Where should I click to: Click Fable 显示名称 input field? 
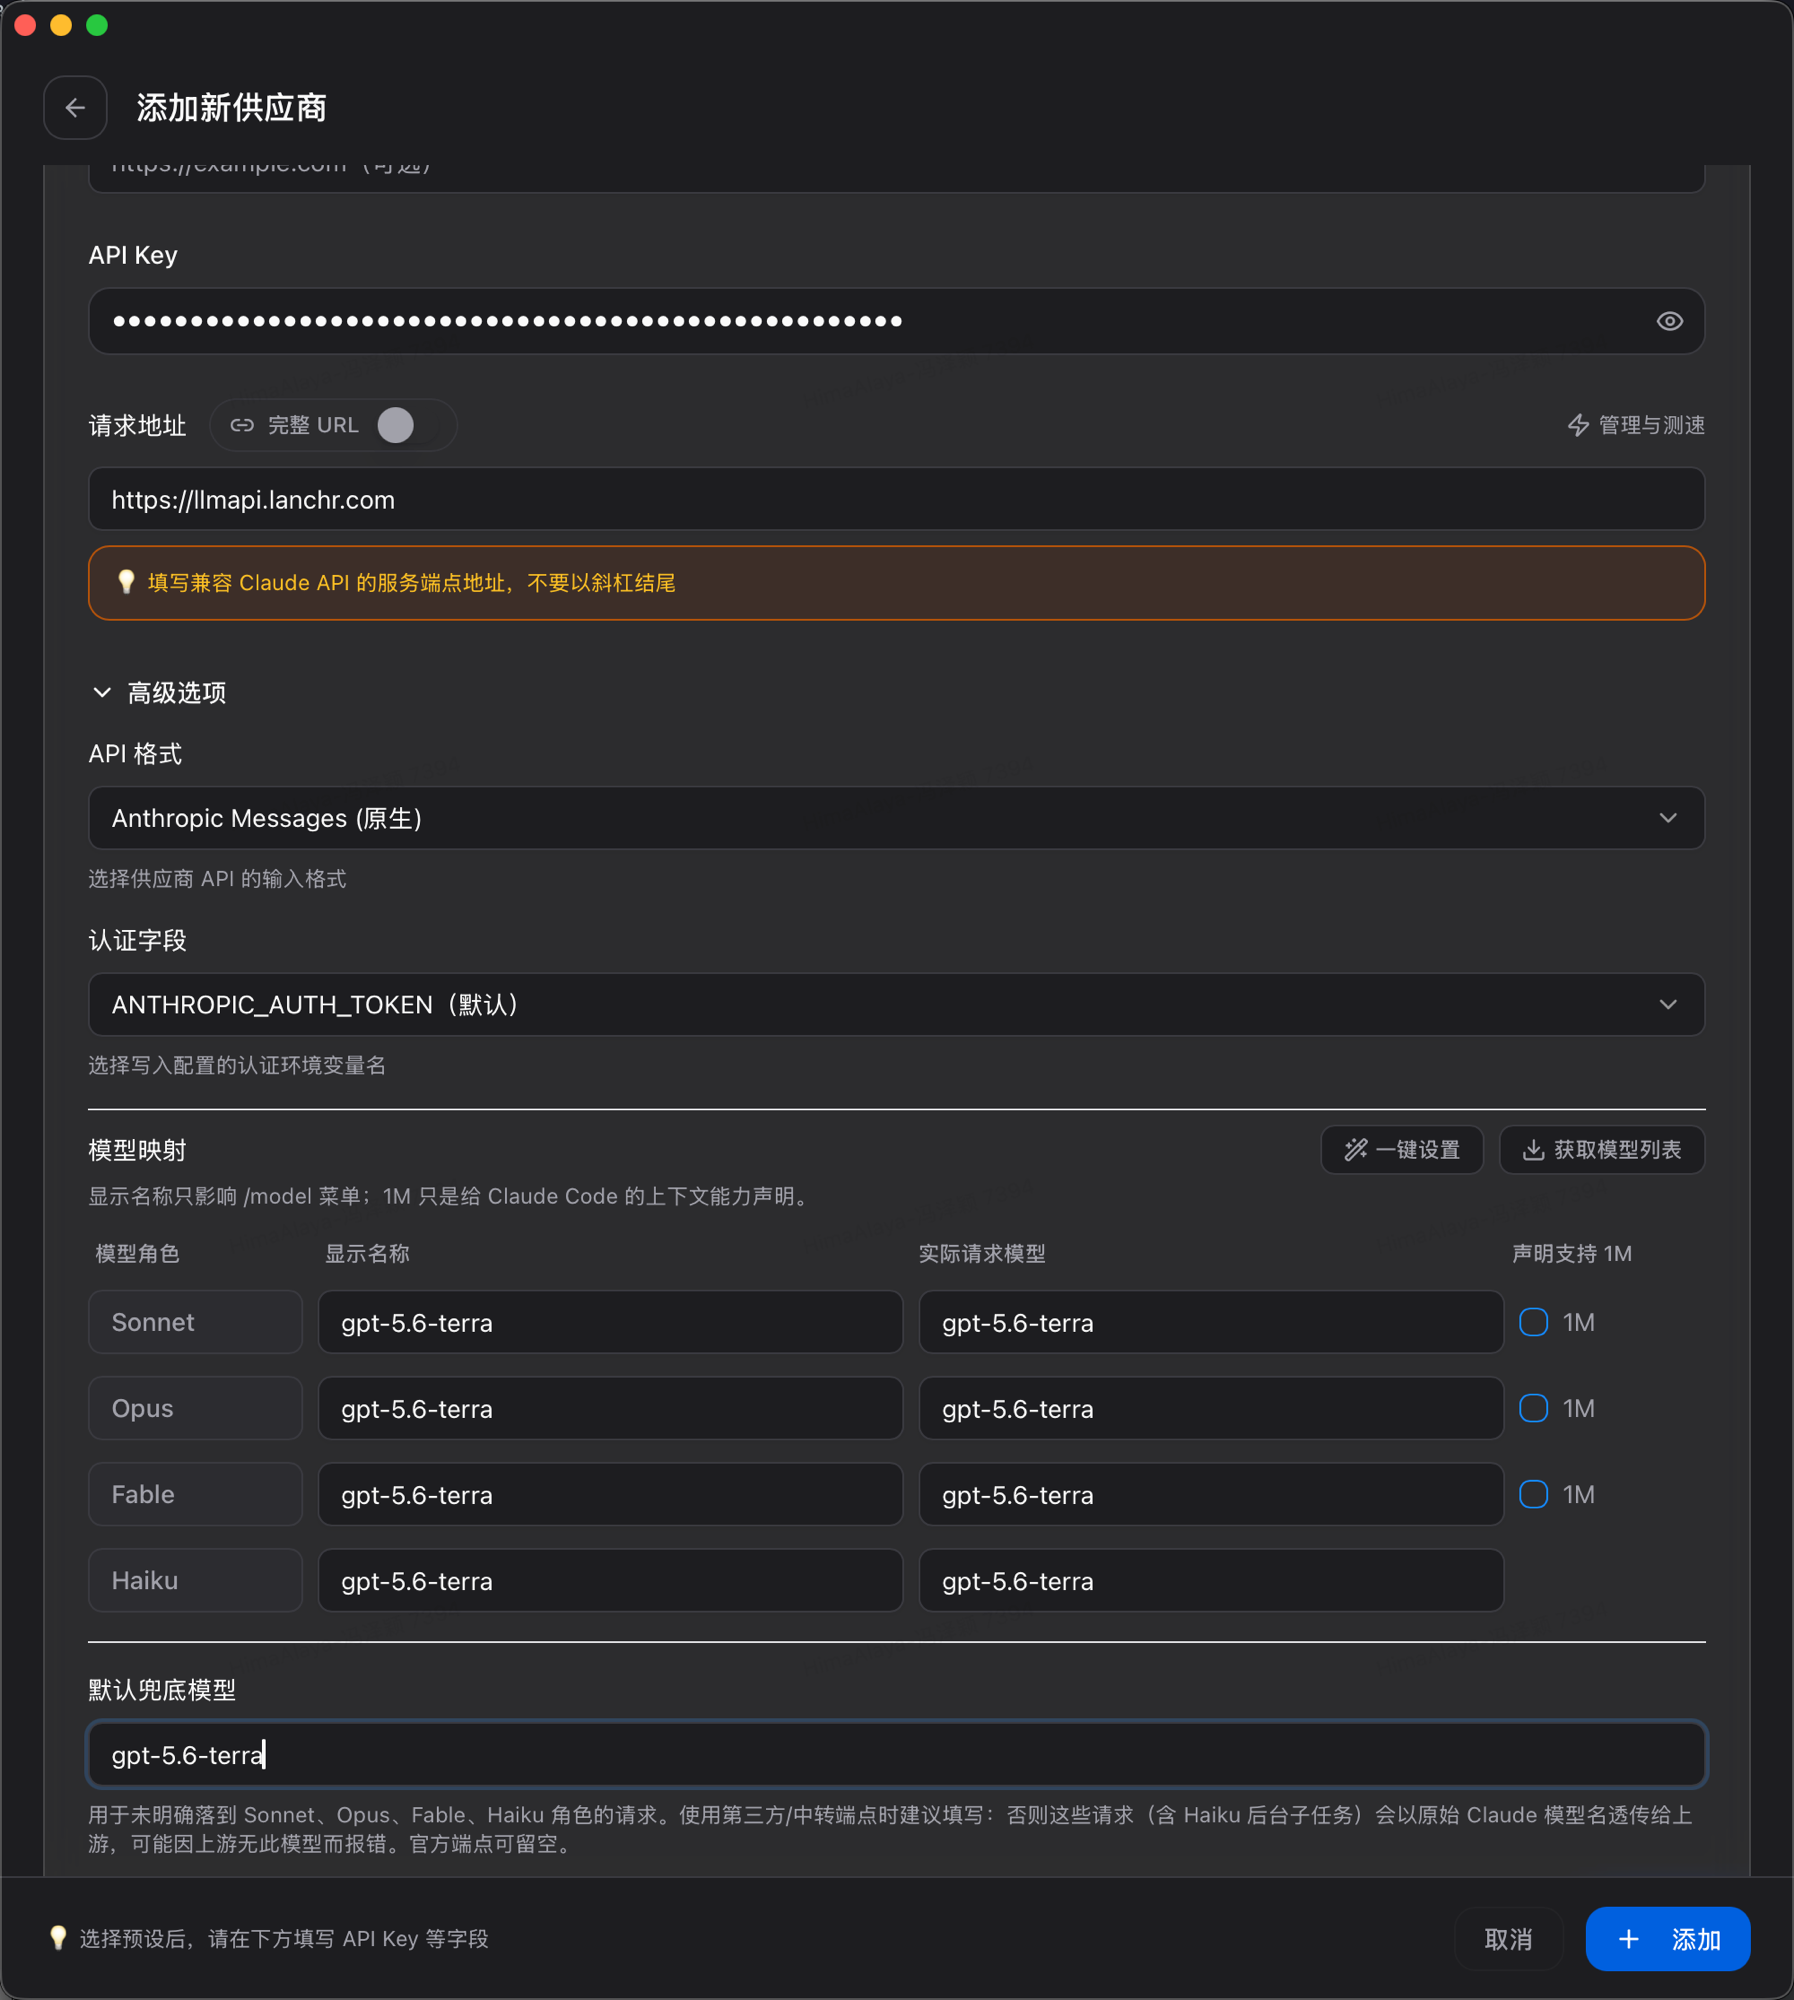point(610,1494)
